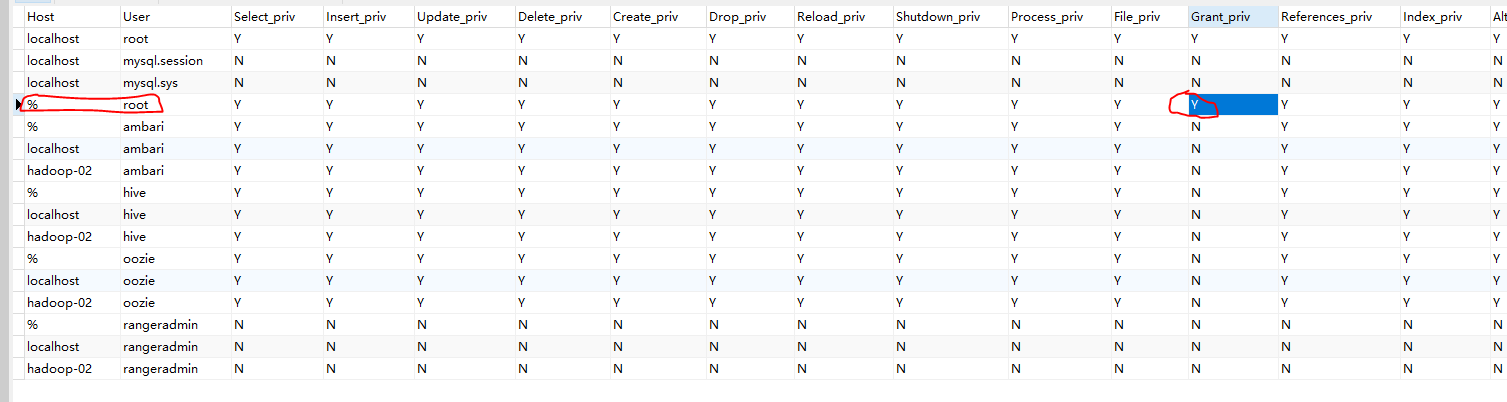Click rangeradmin user cell with localhost host
Image resolution: width=1507 pixels, height=402 pixels.
(x=174, y=347)
